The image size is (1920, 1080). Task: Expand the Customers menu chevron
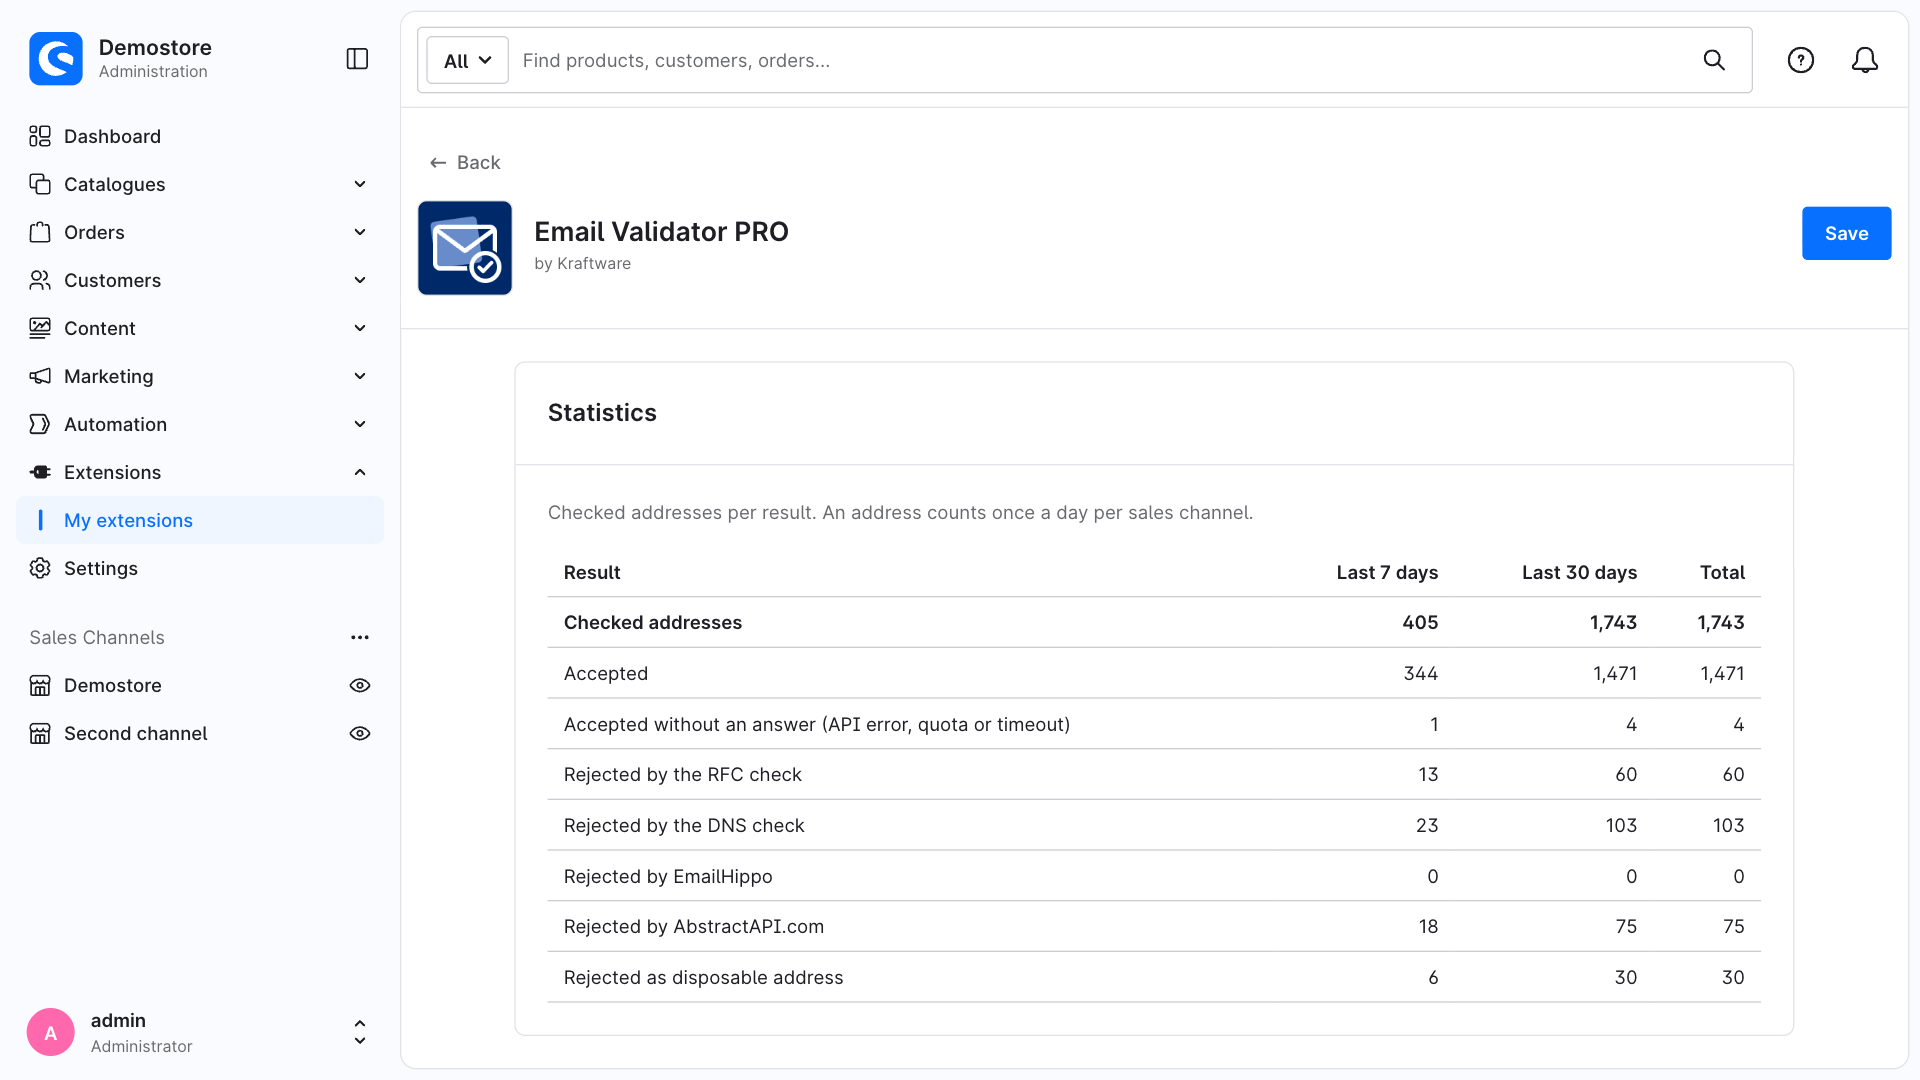(360, 280)
